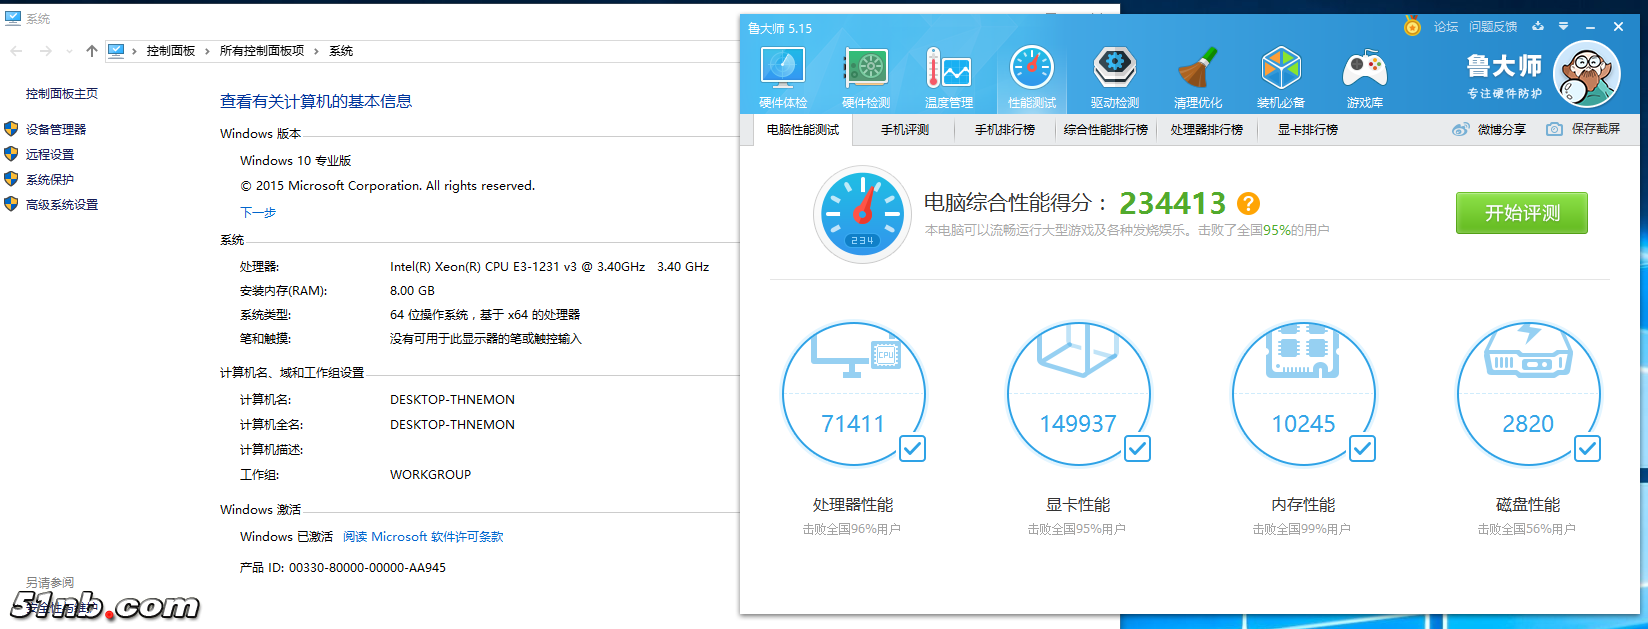Toggle the 显卡性能 test checkbox

tap(1137, 449)
